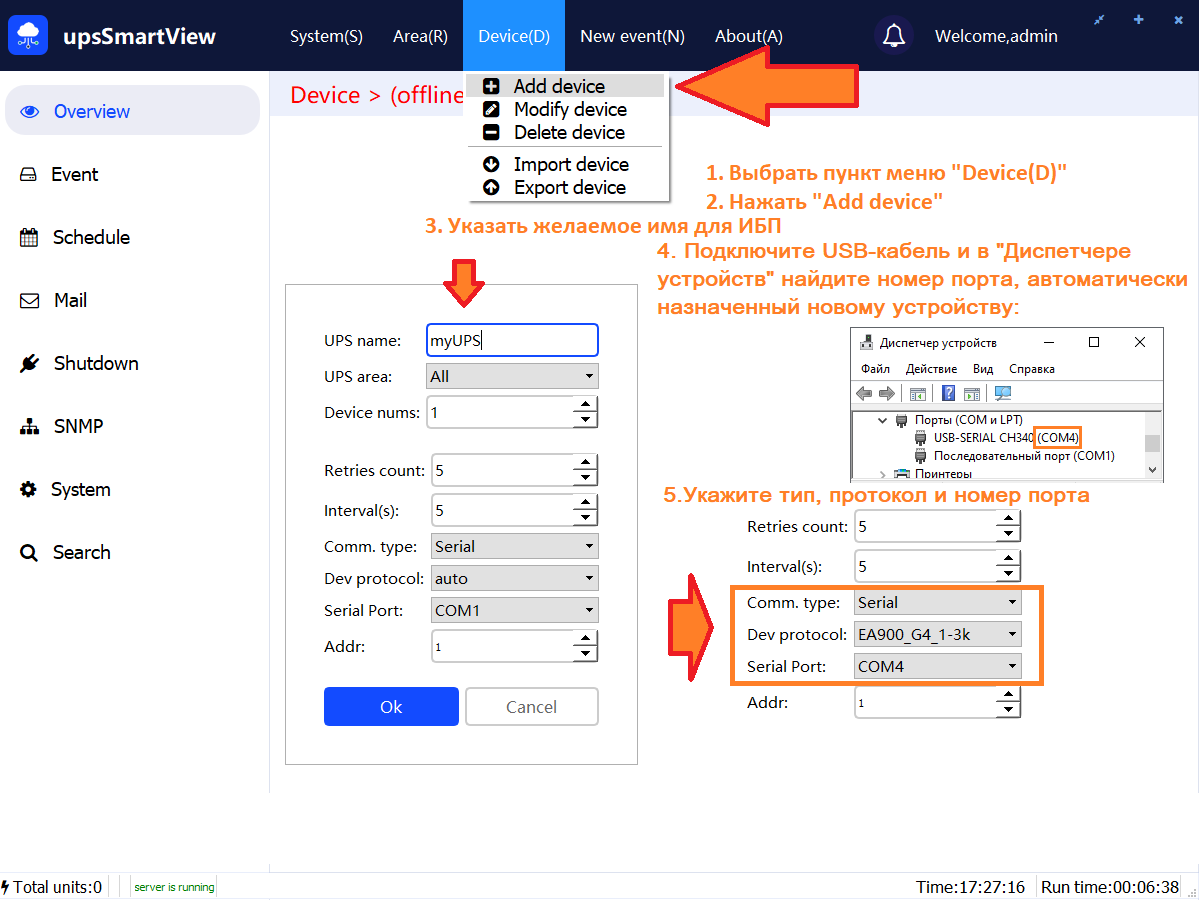Viewport: 1199px width, 900px height.
Task: Click the Ok button
Action: 391,707
